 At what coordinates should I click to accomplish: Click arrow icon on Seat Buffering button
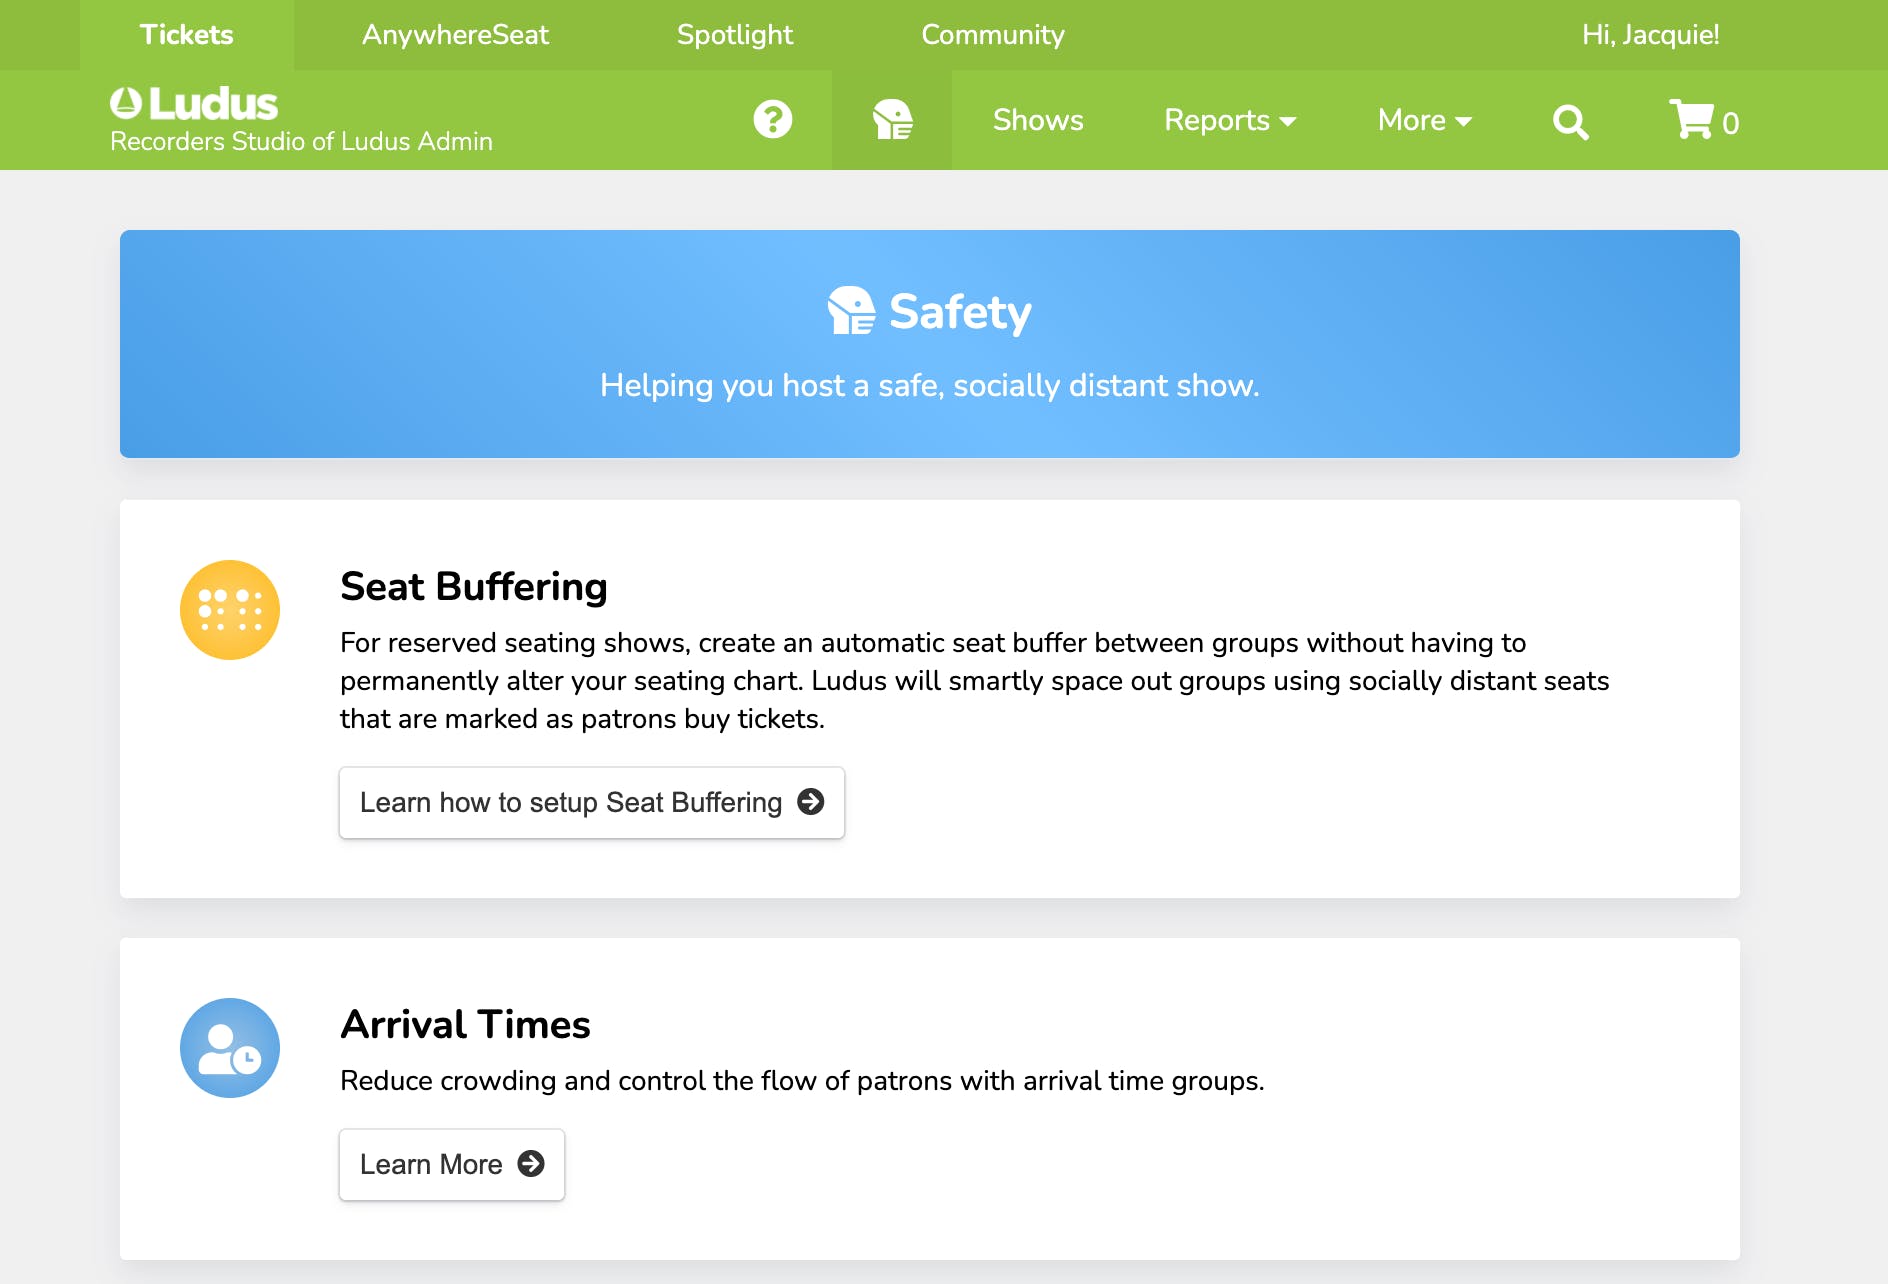coord(811,802)
